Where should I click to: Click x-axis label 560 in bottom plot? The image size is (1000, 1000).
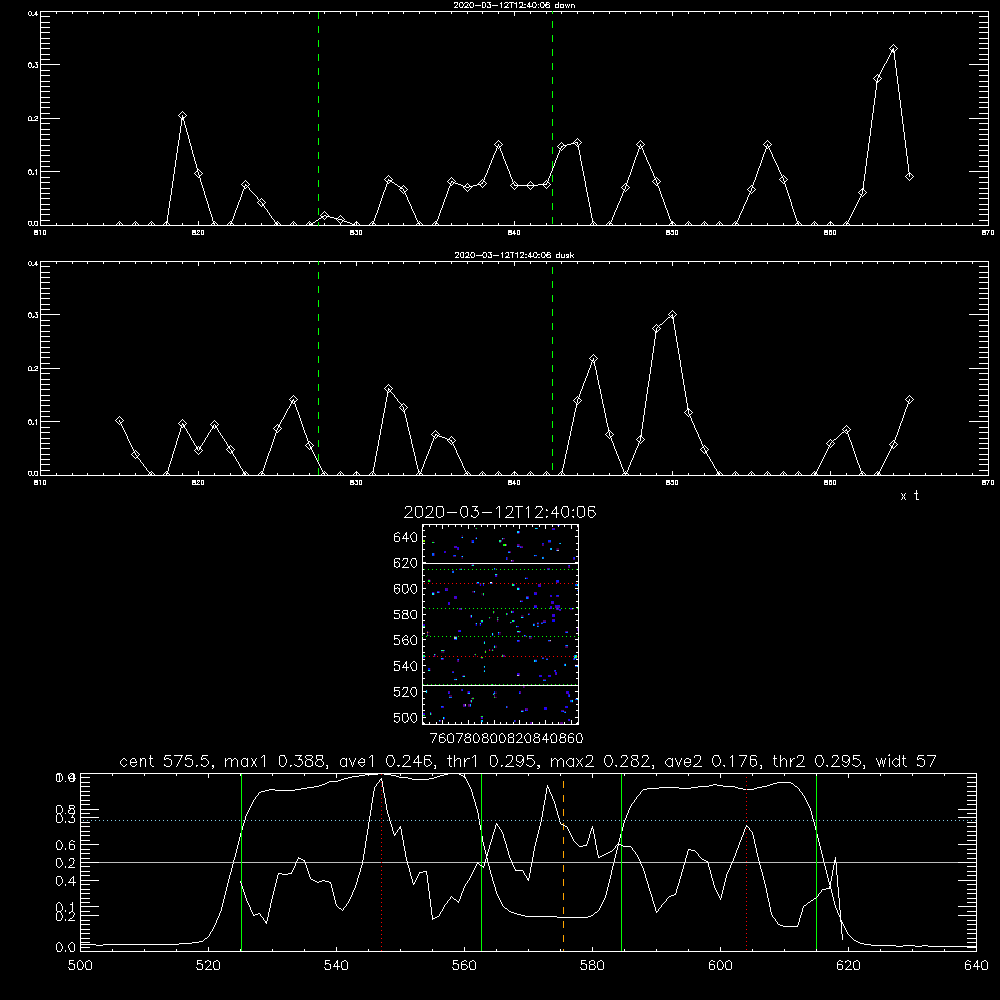(464, 966)
